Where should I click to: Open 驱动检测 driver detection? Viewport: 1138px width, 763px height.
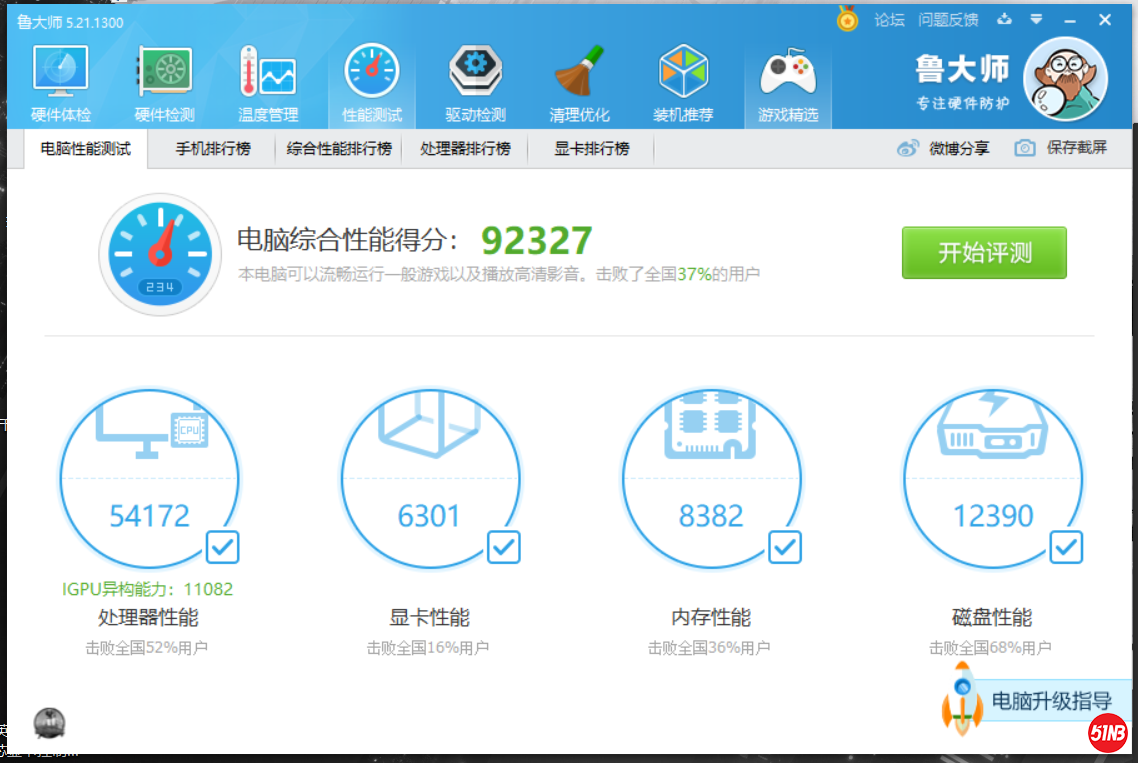coord(475,84)
